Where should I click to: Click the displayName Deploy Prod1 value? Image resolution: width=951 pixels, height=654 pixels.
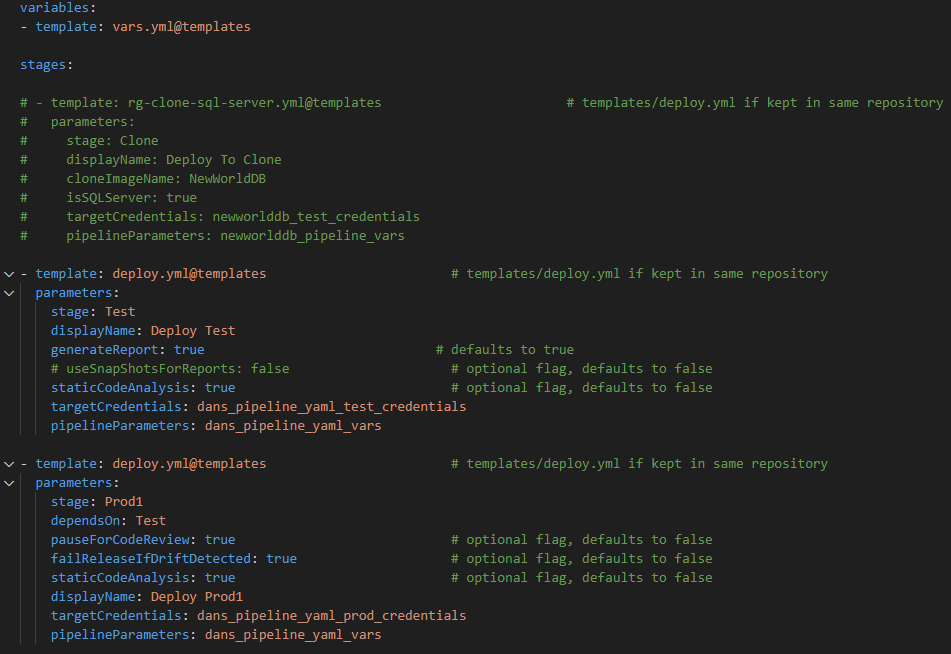(197, 596)
